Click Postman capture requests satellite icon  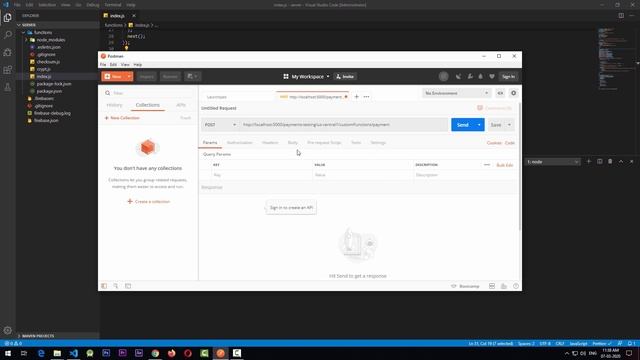458,77
